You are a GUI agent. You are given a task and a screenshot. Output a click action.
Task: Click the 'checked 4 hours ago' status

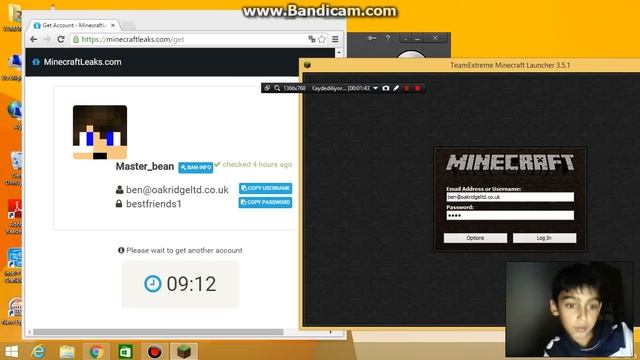[x=253, y=164]
